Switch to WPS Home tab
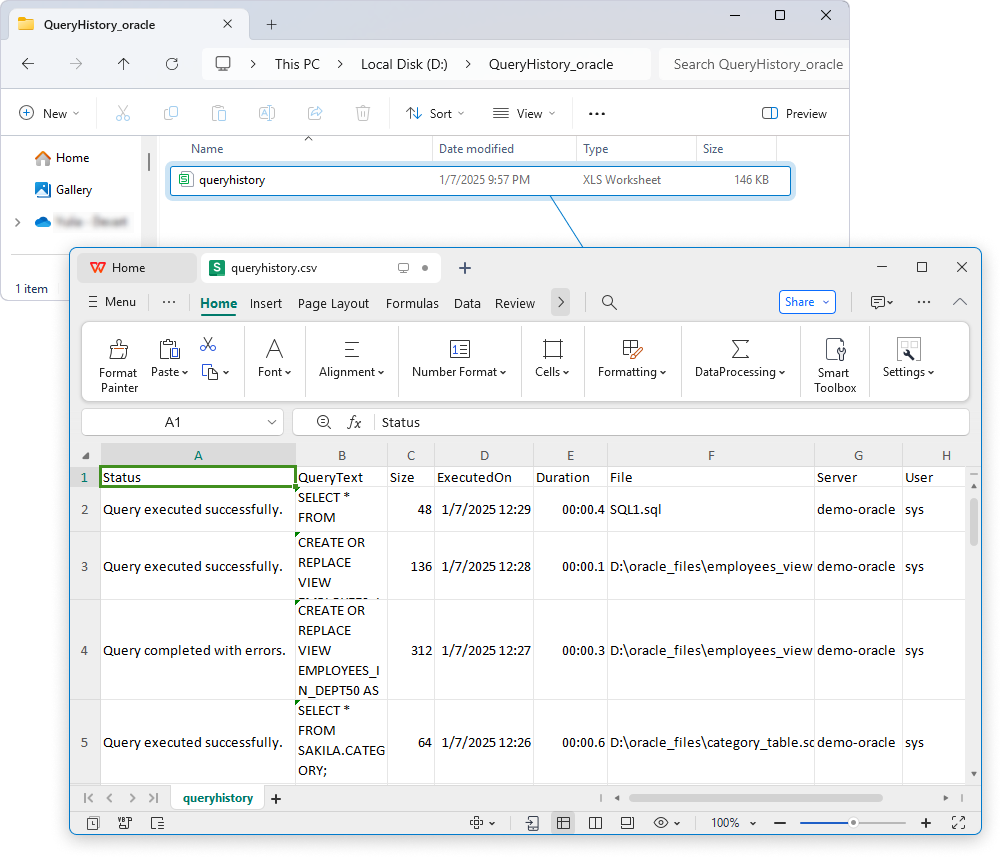 click(136, 268)
